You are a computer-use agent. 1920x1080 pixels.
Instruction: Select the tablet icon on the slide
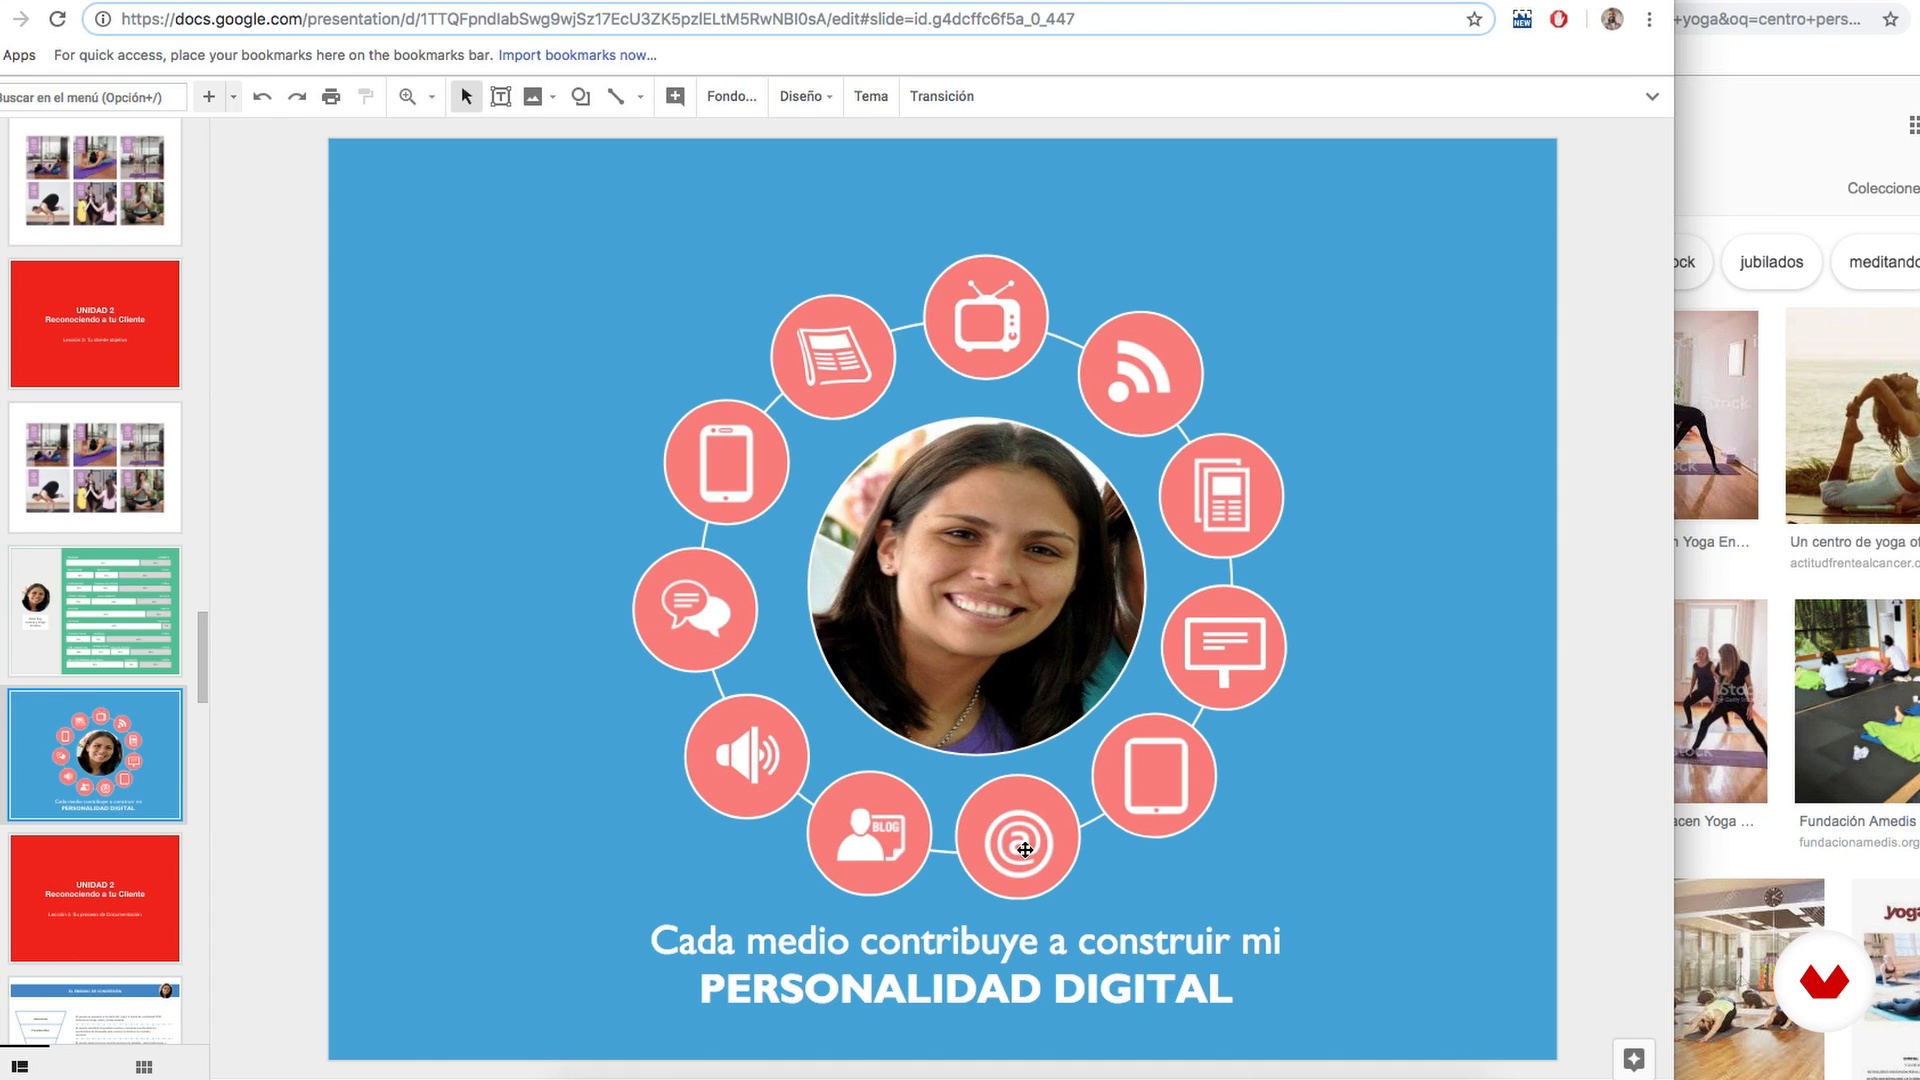(x=1154, y=775)
